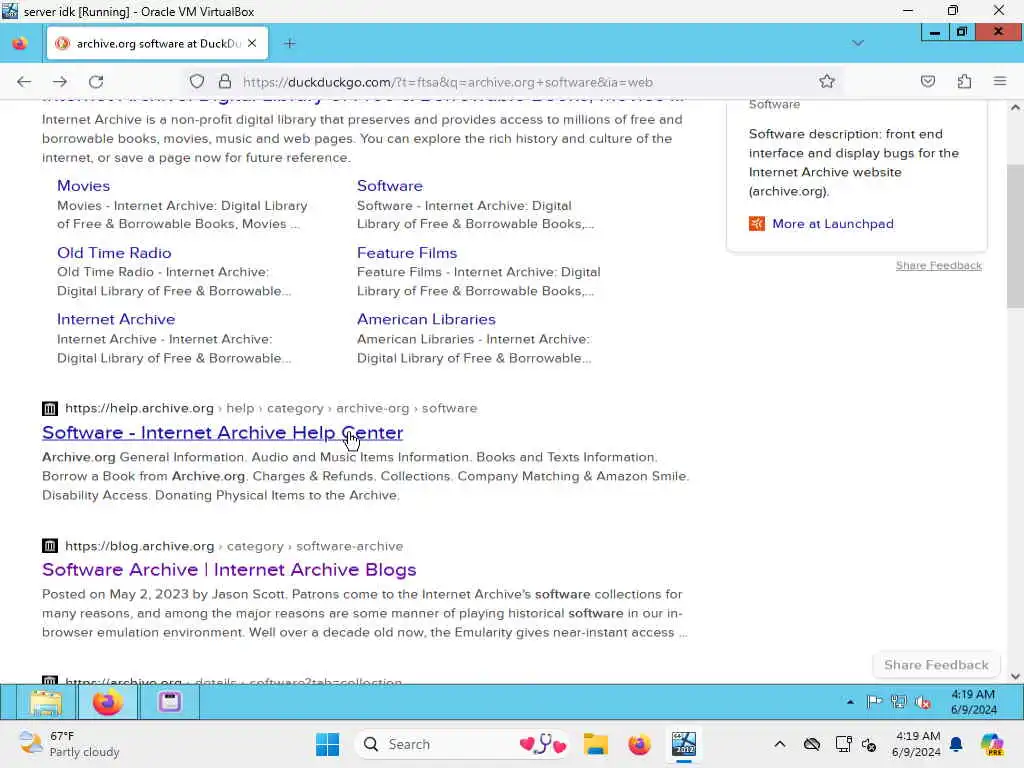Open the Copilot icon in host tray

click(x=992, y=744)
